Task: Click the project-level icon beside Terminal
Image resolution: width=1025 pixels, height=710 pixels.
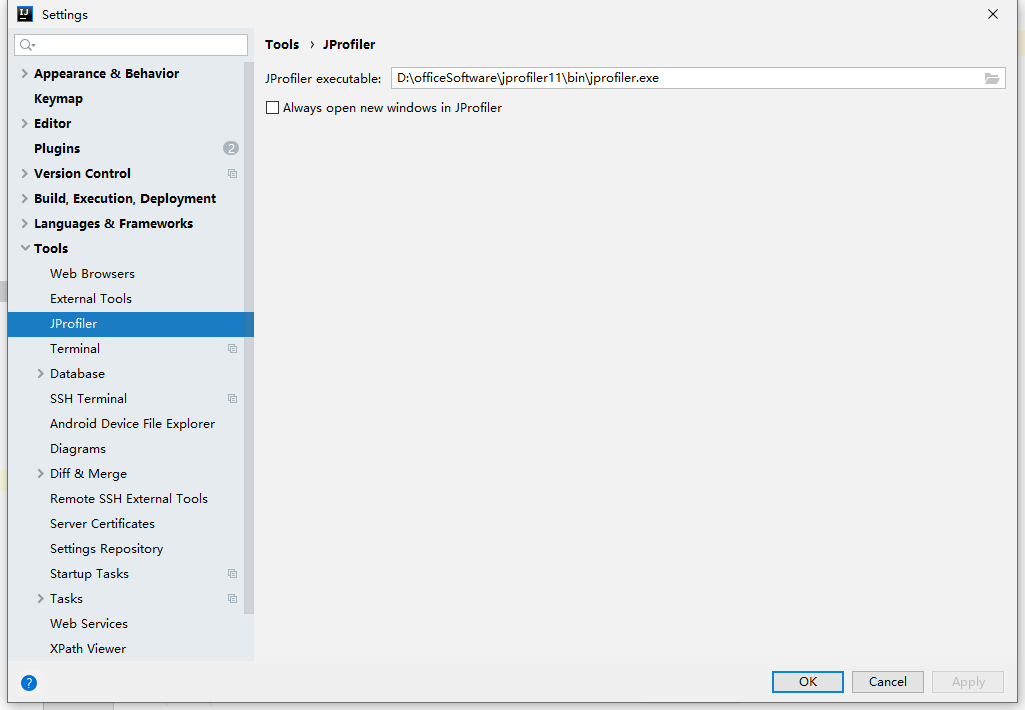Action: 232,348
